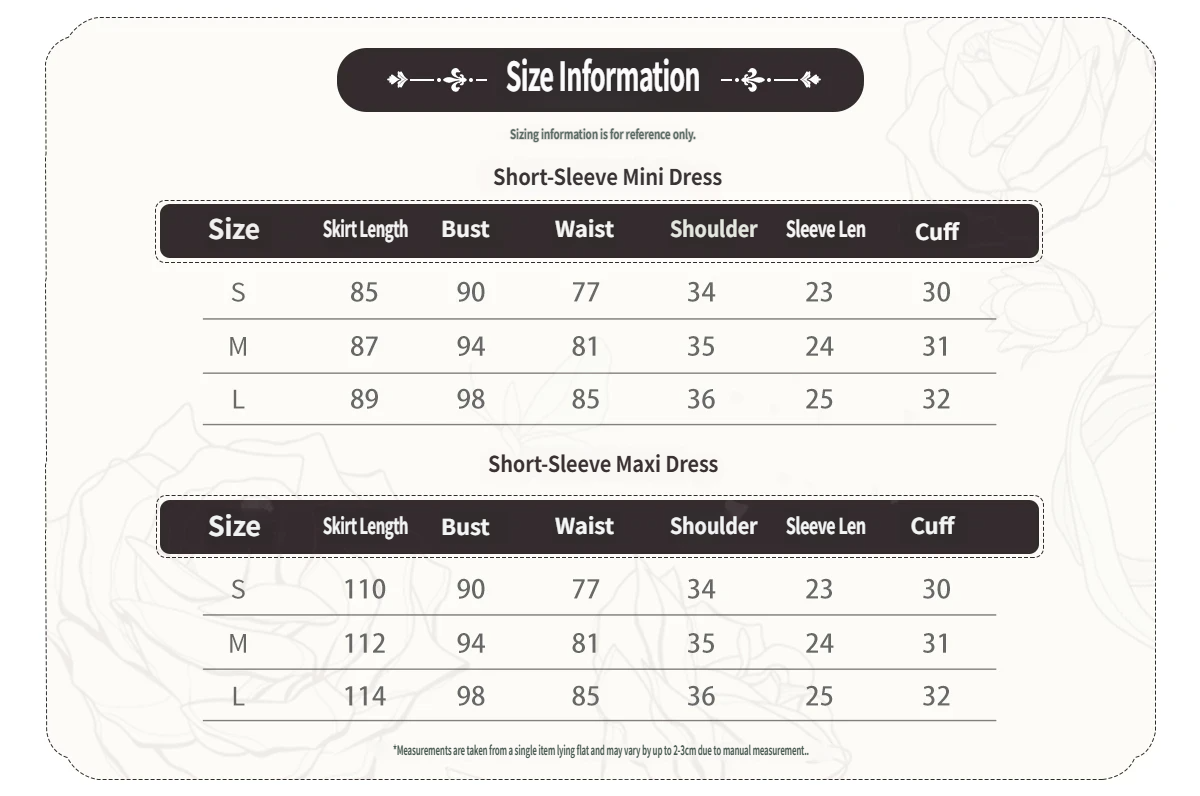1200x796 pixels.
Task: Click Cuff header in Mini Dress table
Action: pyautogui.click(x=937, y=232)
